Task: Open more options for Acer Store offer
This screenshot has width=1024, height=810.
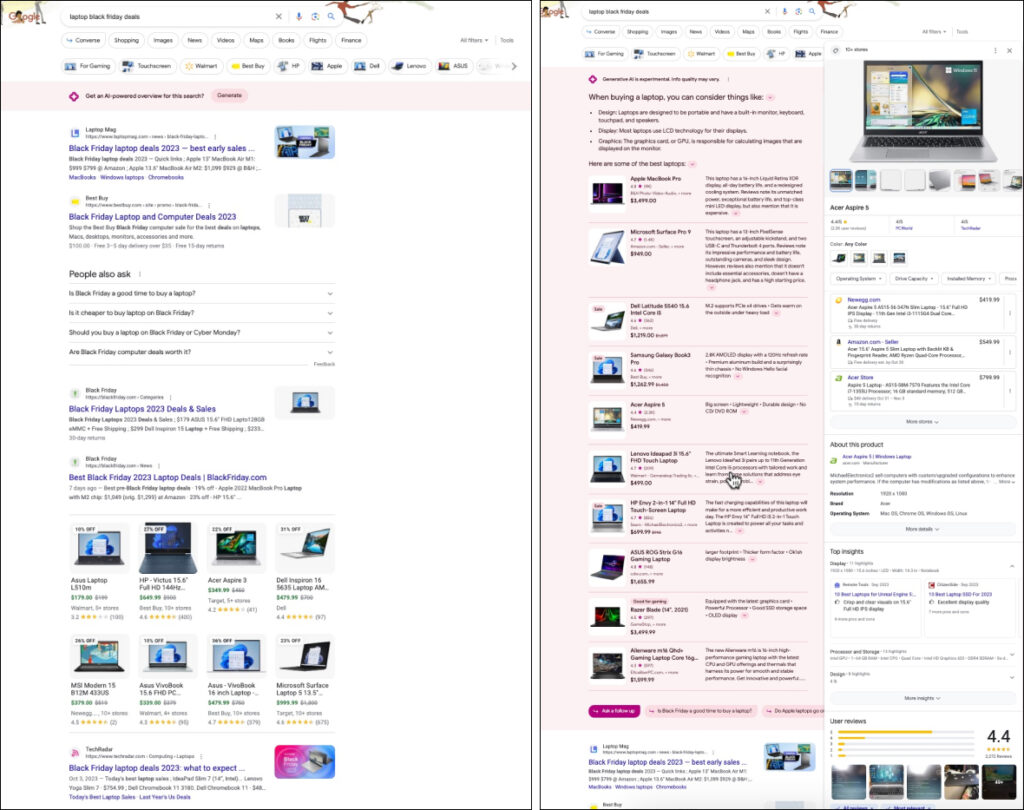Action: tap(1010, 391)
